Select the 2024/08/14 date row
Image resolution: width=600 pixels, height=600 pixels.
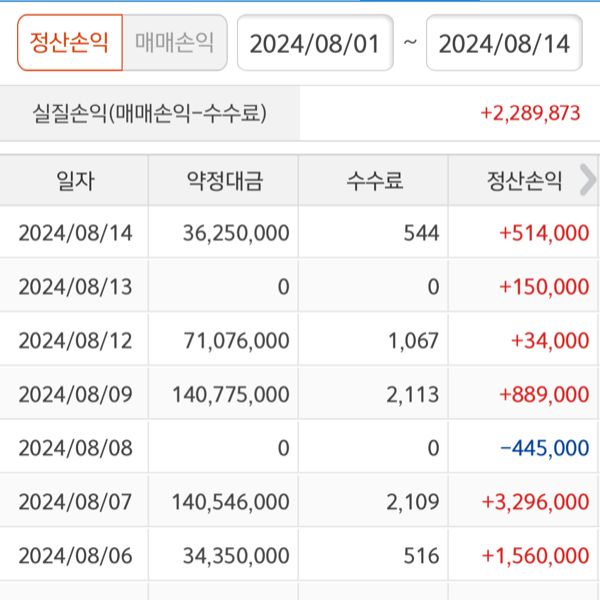coord(76,233)
